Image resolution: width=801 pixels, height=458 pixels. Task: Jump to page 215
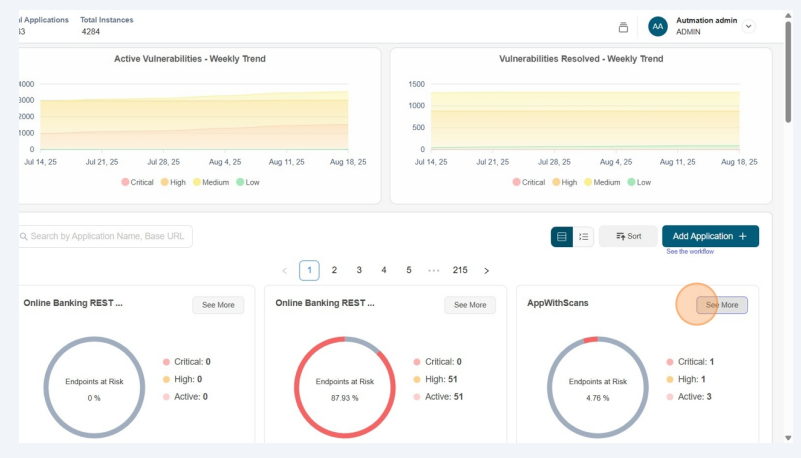[x=460, y=271]
